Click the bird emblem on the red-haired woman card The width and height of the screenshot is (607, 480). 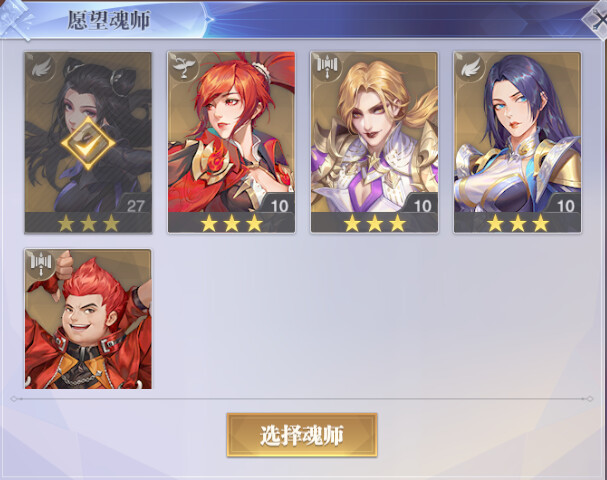(x=183, y=68)
